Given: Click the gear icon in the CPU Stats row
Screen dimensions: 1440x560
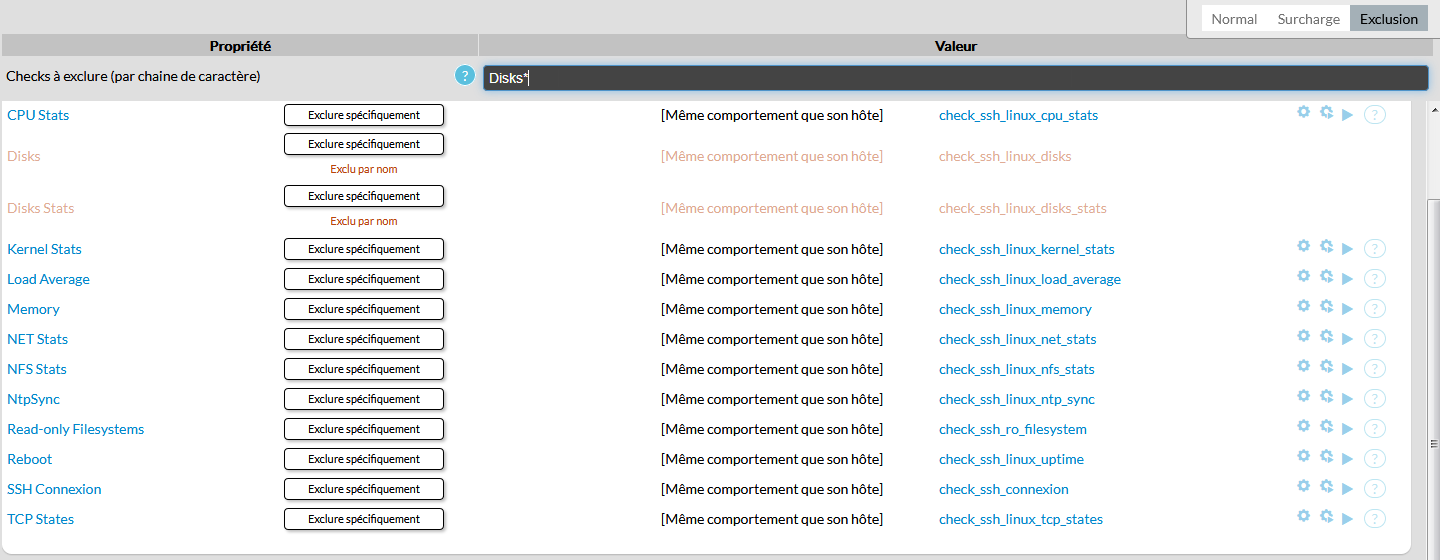Looking at the screenshot, I should (1303, 112).
